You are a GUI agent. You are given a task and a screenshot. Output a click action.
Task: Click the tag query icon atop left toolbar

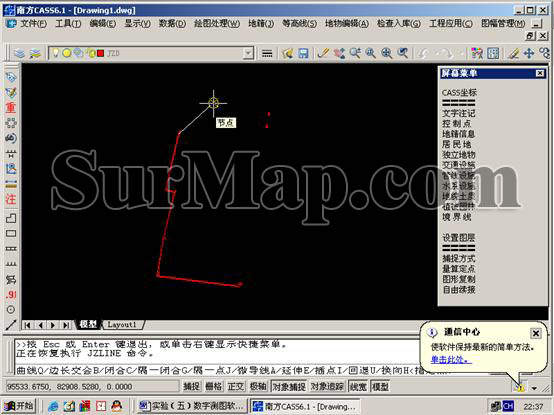[11, 77]
